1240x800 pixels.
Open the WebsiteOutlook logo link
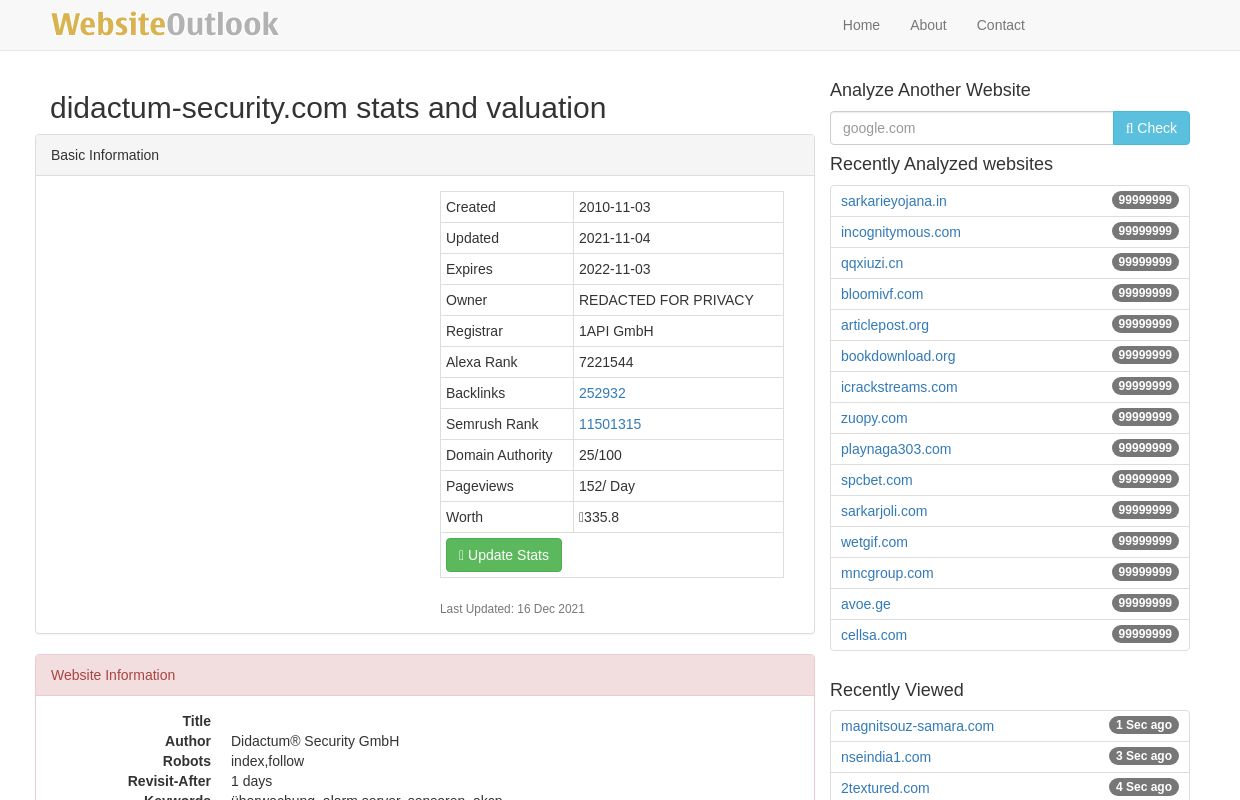pyautogui.click(x=165, y=25)
